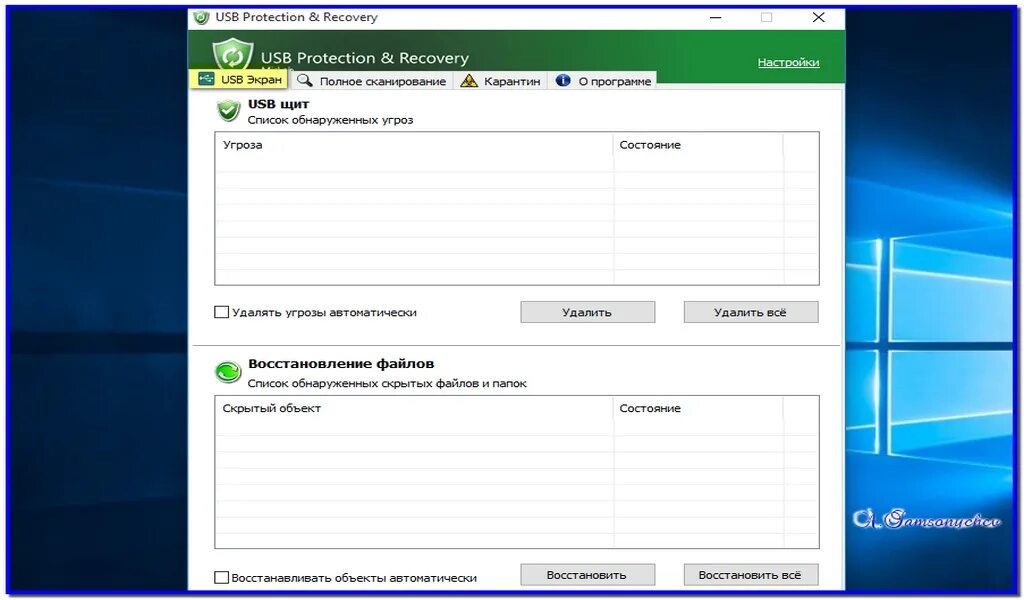Click Список обнаруженных угроз text

pyautogui.click(x=330, y=120)
